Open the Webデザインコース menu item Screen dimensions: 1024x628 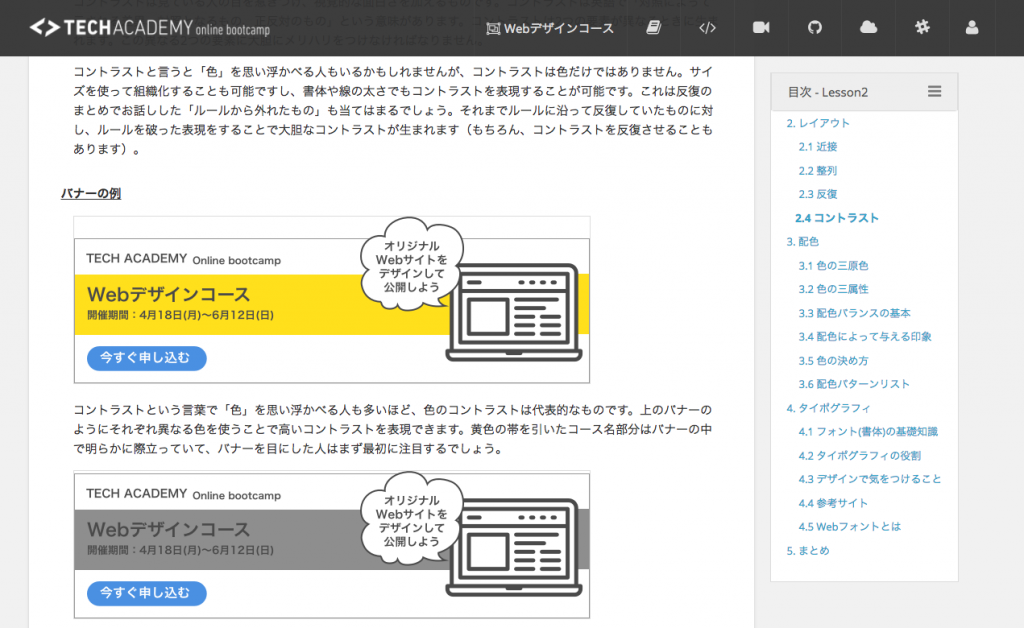pos(550,28)
